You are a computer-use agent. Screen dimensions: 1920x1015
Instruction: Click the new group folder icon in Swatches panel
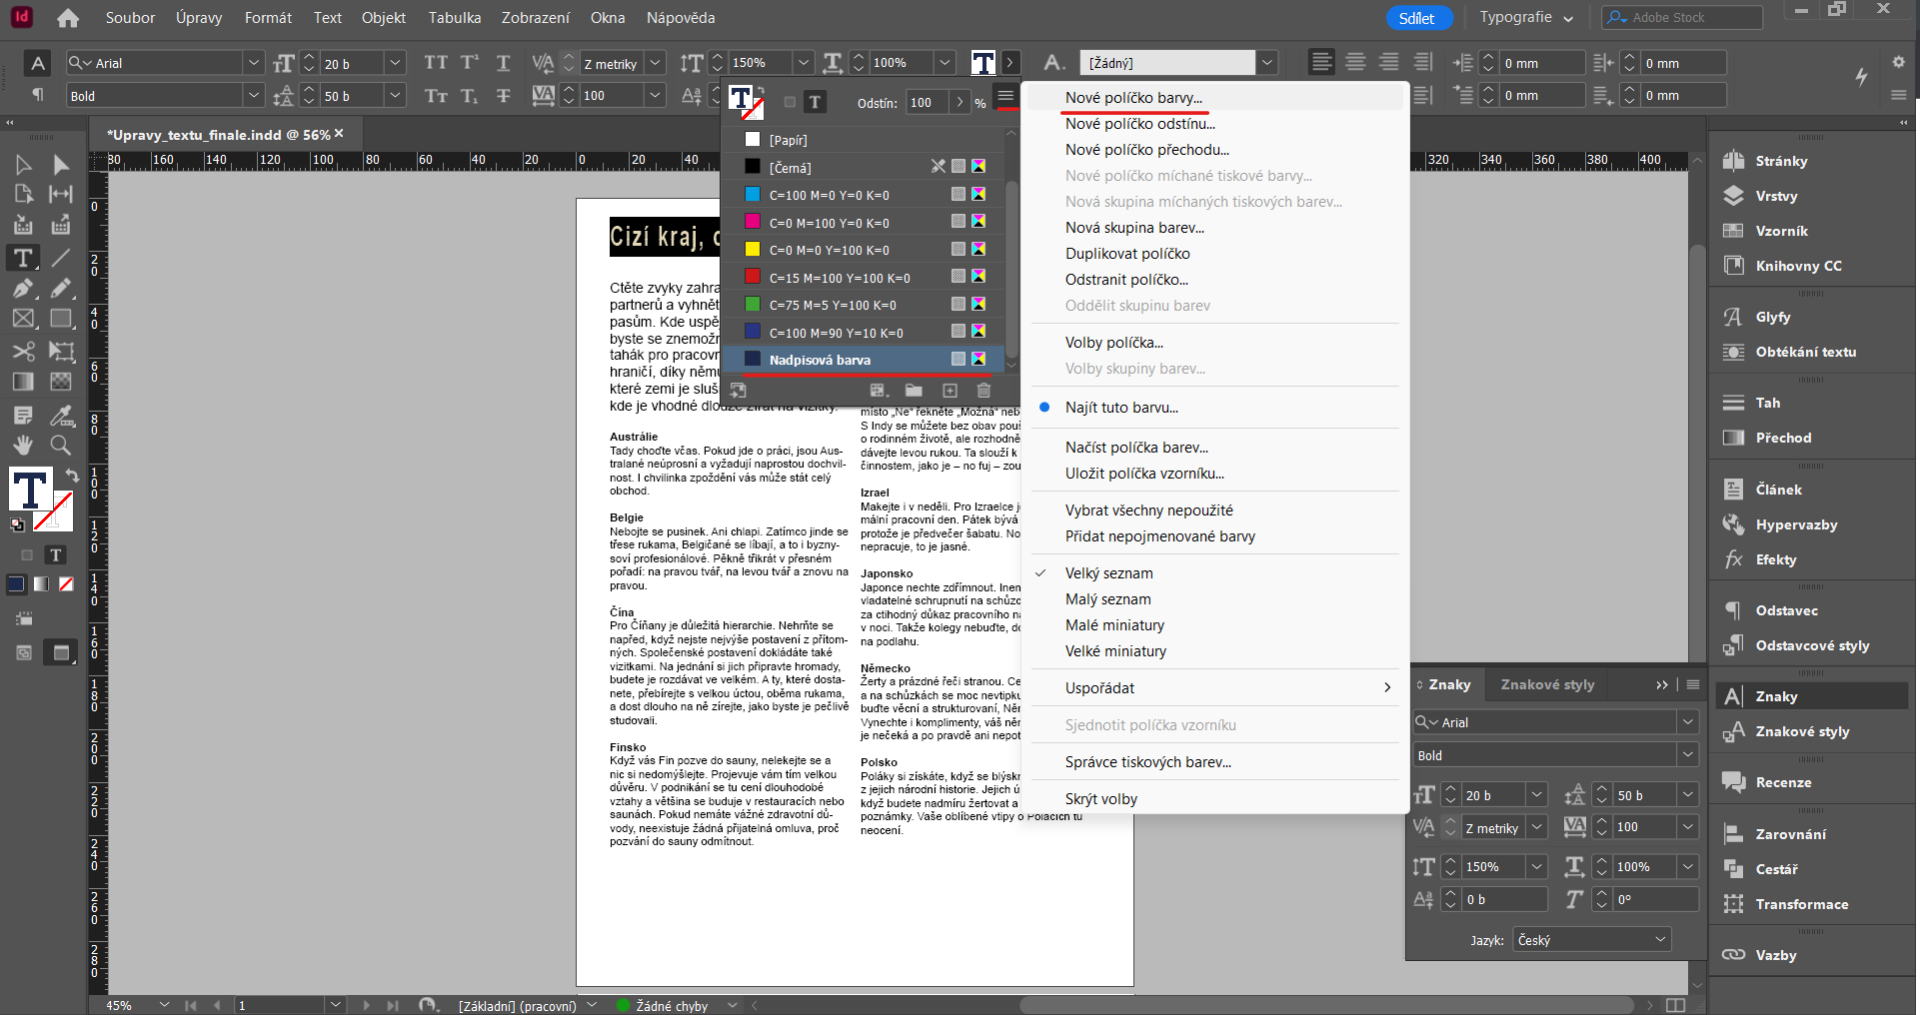(913, 391)
